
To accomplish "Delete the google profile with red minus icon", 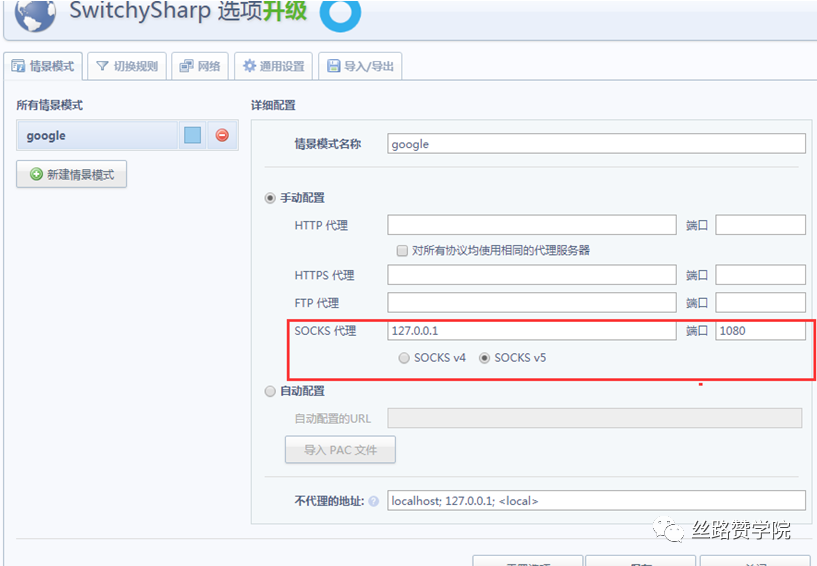I will click(222, 135).
